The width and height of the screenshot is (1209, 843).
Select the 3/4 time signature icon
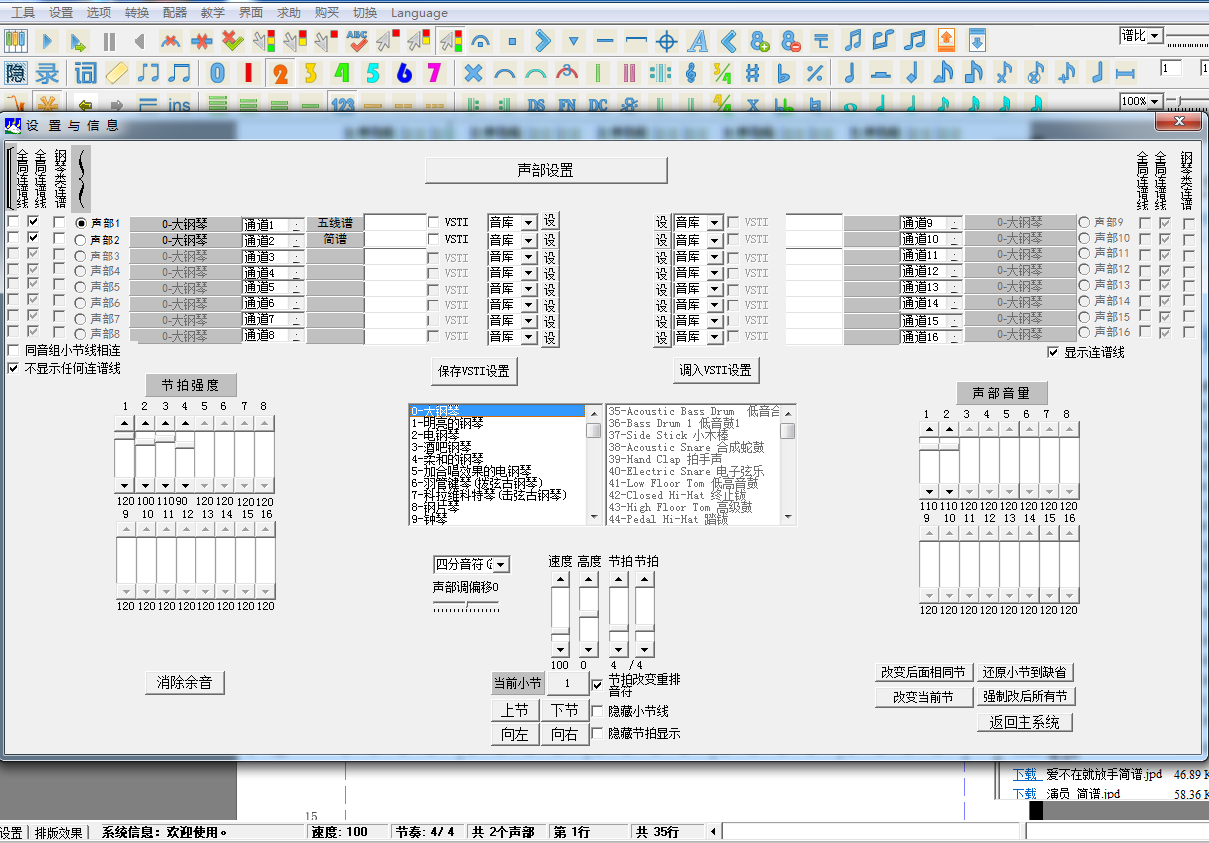(722, 73)
